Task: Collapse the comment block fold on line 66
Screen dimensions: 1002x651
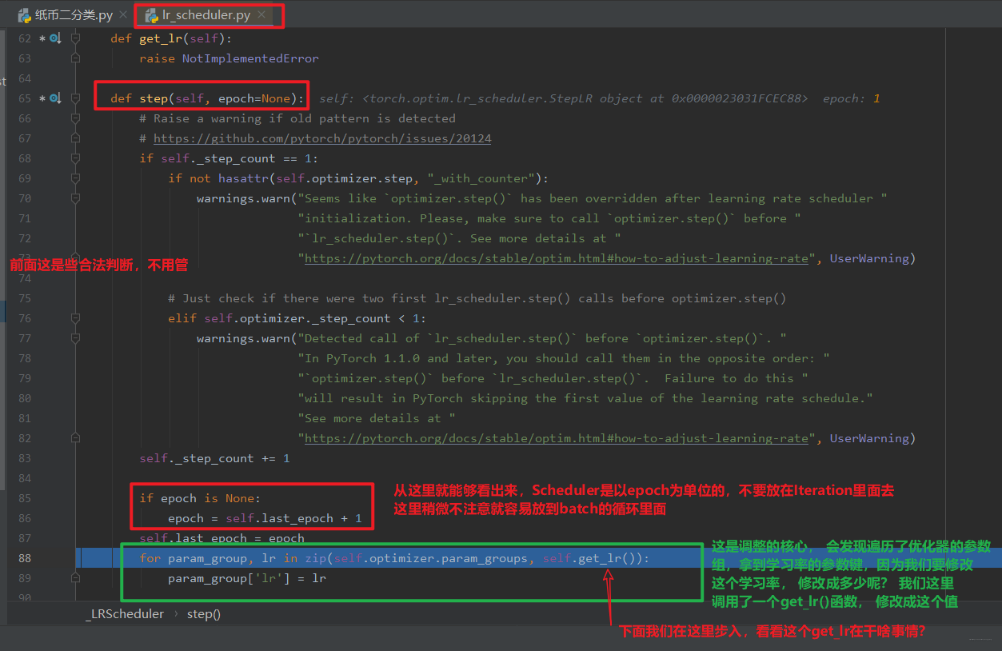Action: (x=75, y=118)
